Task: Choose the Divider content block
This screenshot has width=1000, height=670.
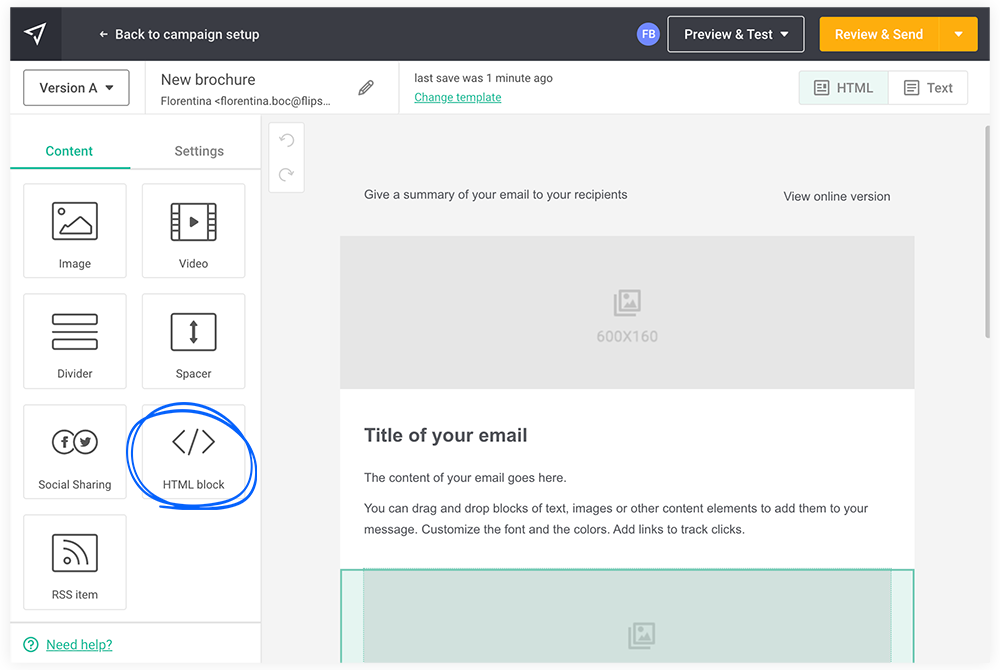Action: (75, 341)
